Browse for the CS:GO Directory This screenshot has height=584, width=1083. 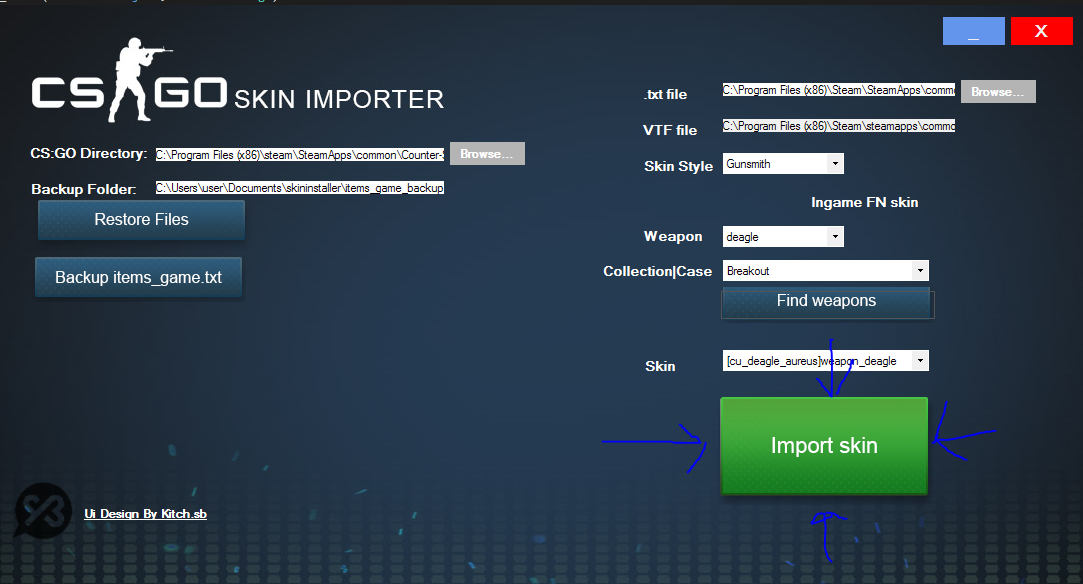point(487,153)
